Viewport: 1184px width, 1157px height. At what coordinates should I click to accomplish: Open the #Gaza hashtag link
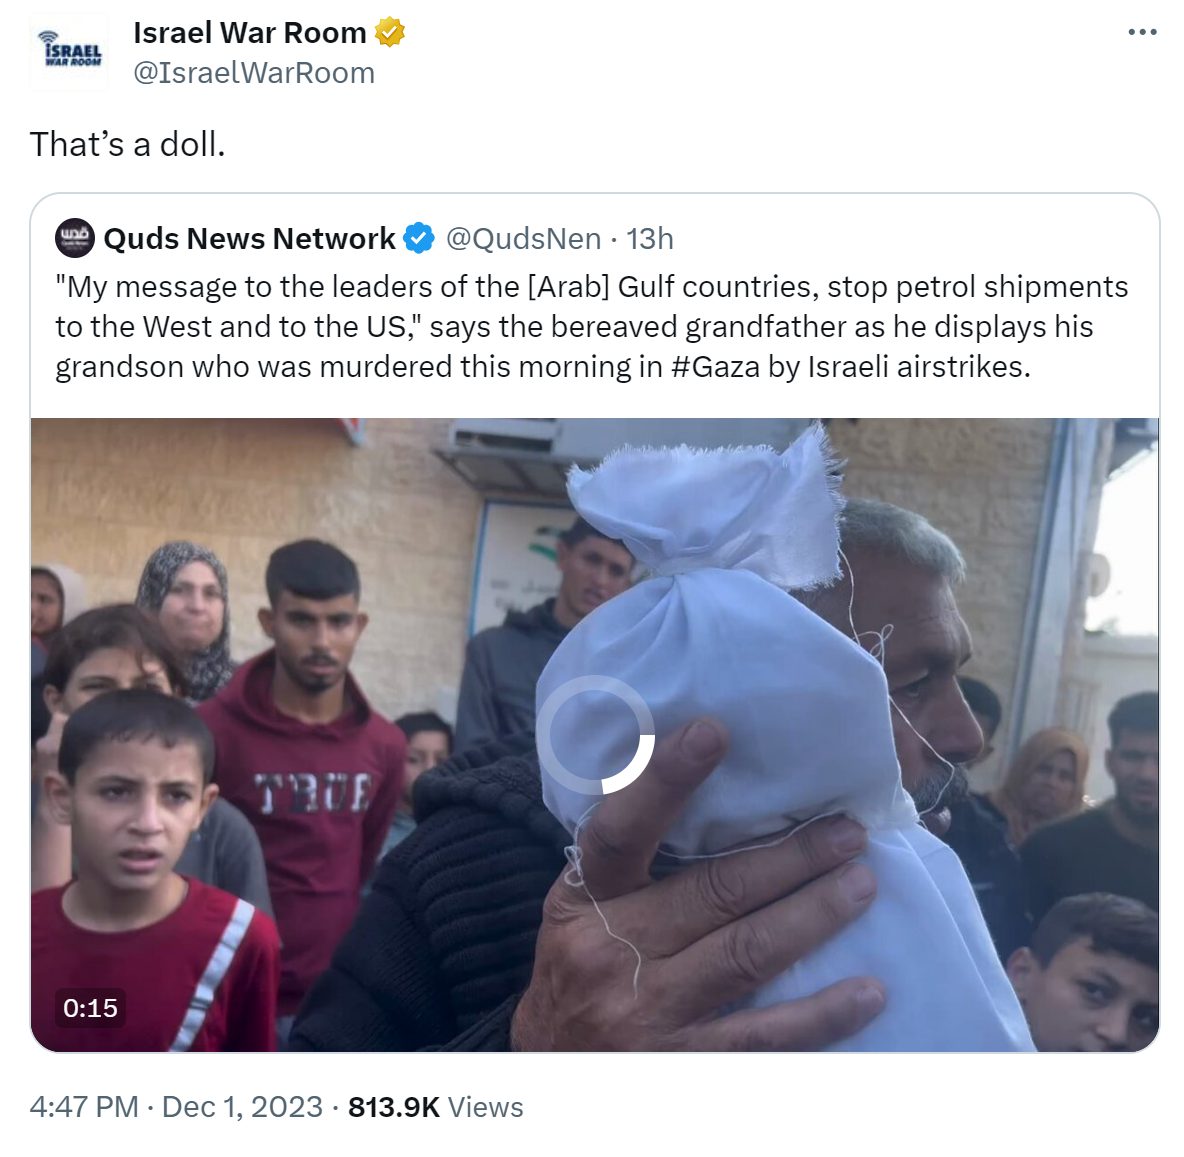[x=715, y=367]
